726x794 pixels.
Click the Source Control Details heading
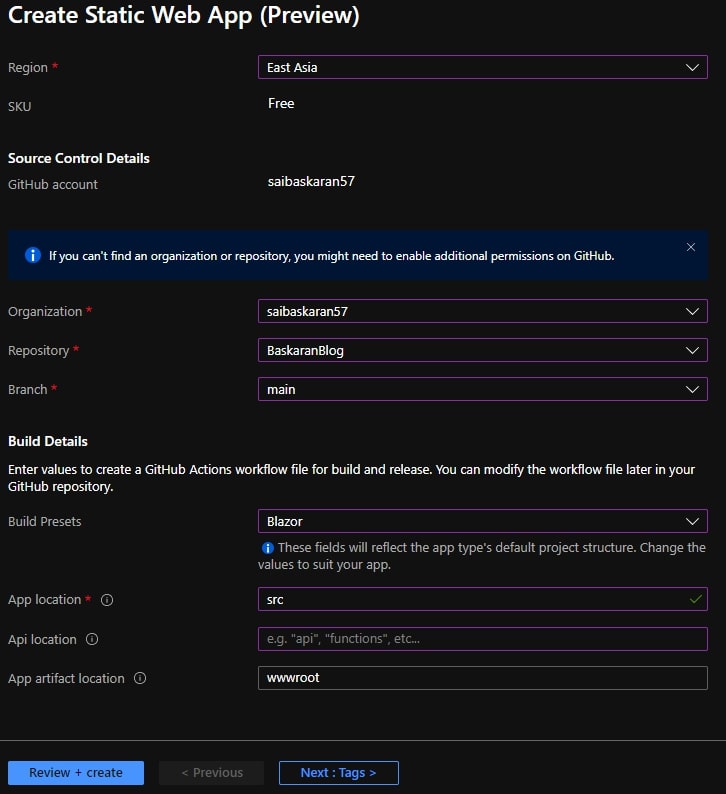tap(79, 158)
